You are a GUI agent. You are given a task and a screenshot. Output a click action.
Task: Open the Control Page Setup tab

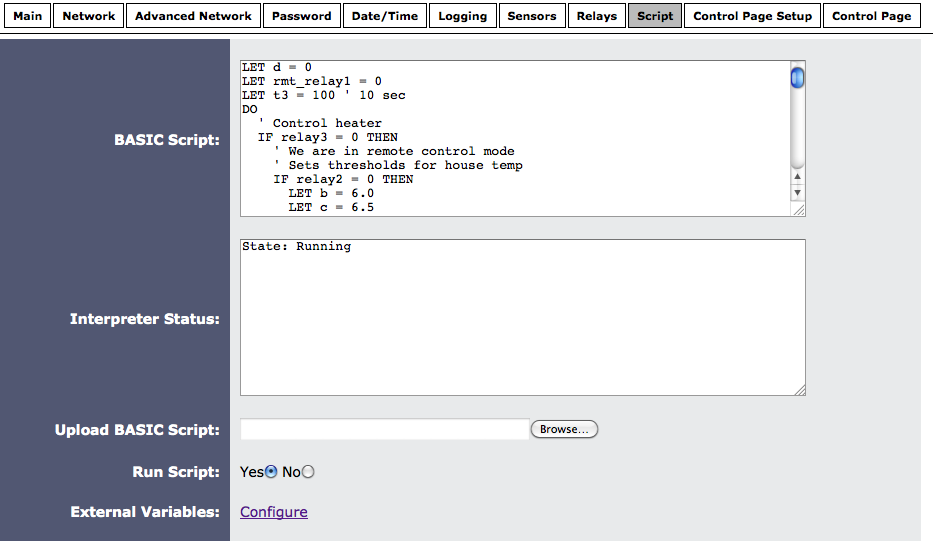pyautogui.click(x=752, y=16)
